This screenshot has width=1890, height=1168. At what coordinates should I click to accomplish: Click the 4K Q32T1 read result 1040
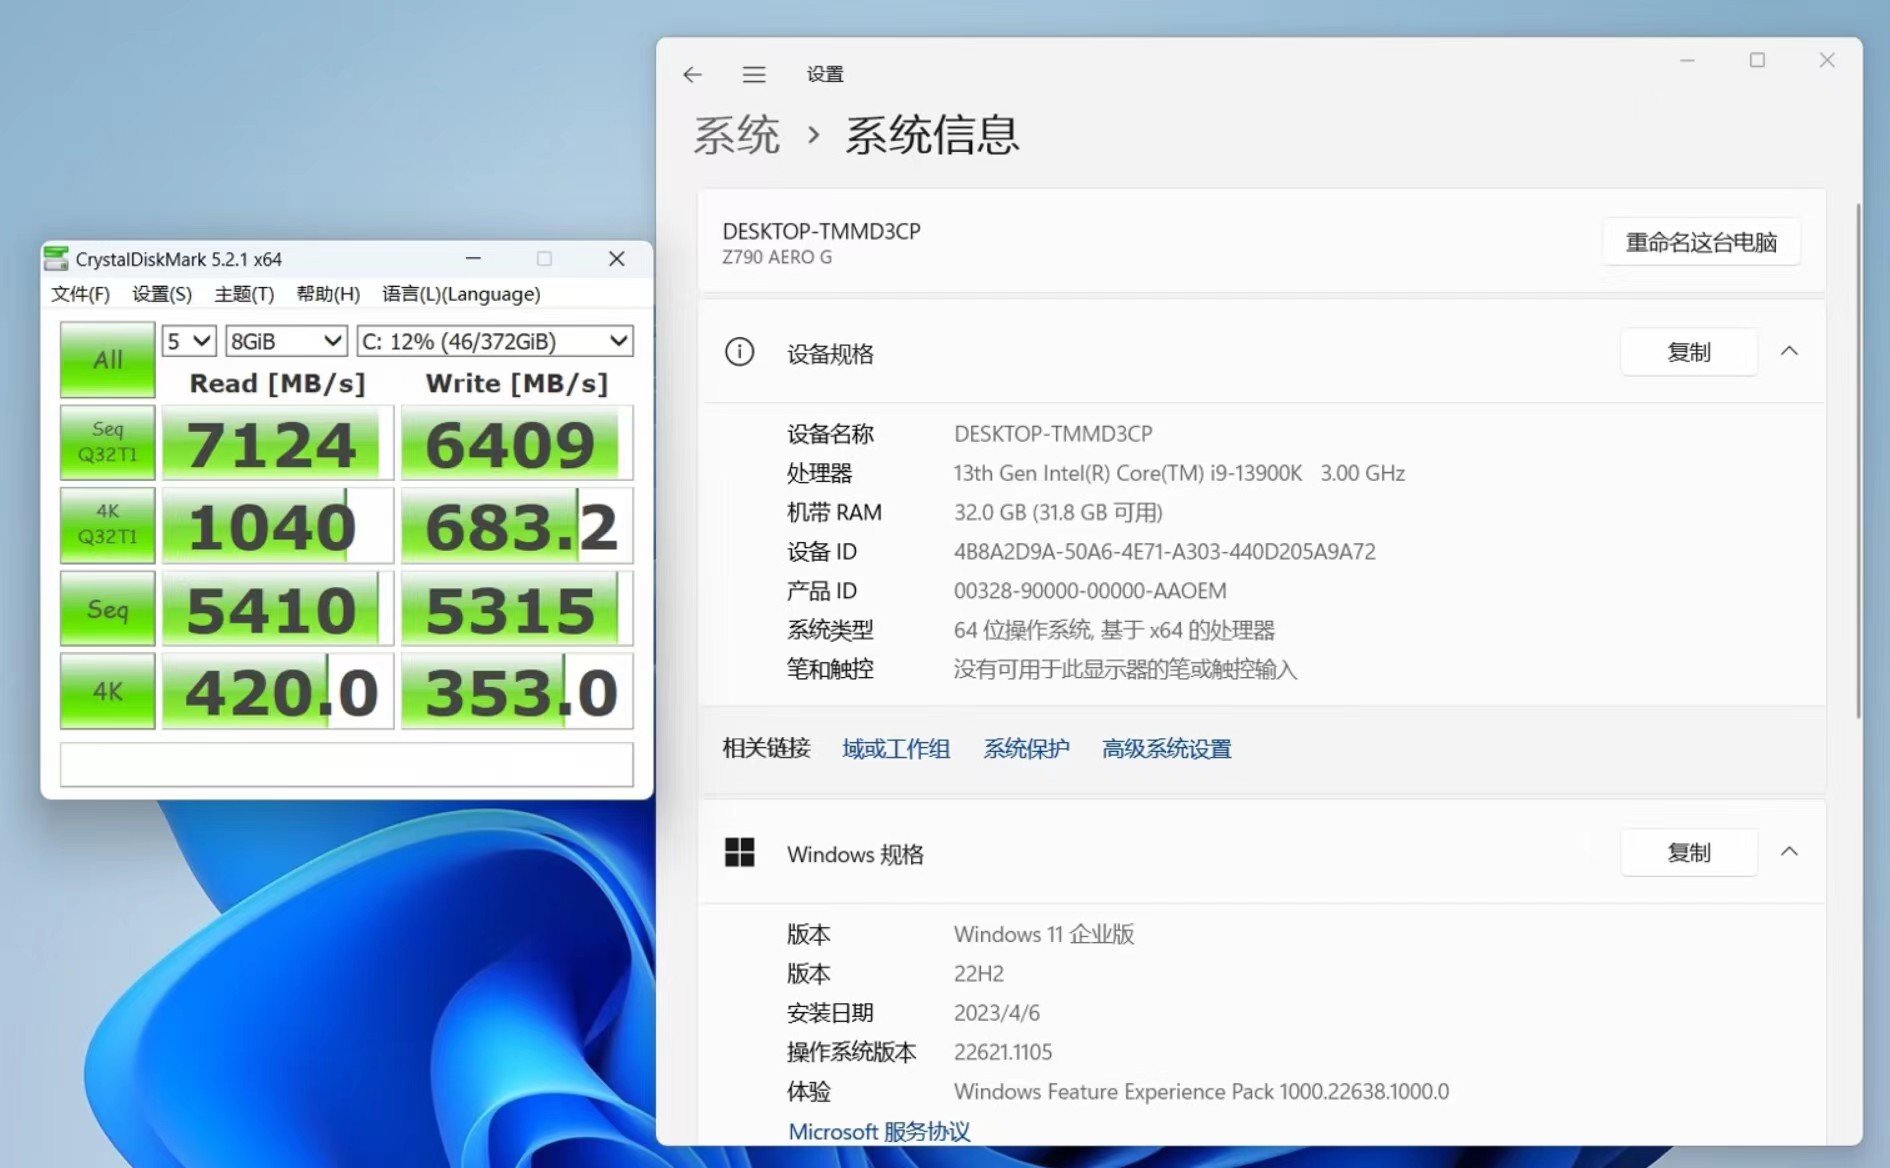pyautogui.click(x=277, y=526)
